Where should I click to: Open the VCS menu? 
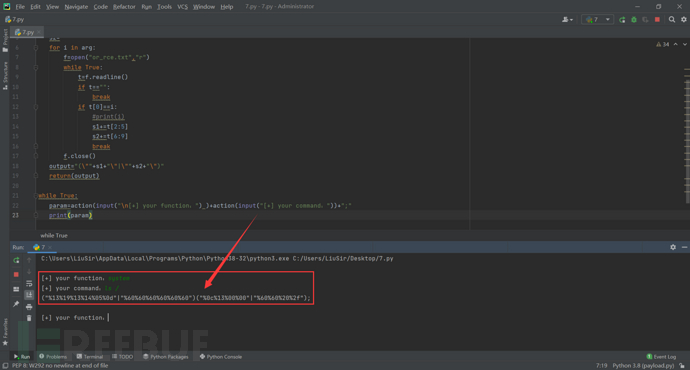tap(182, 7)
